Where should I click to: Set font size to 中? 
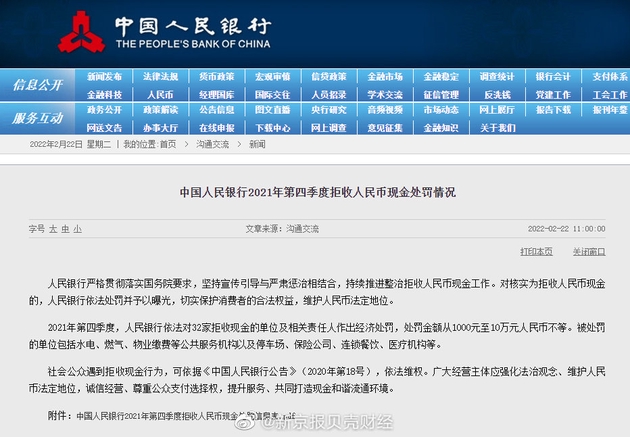65,229
